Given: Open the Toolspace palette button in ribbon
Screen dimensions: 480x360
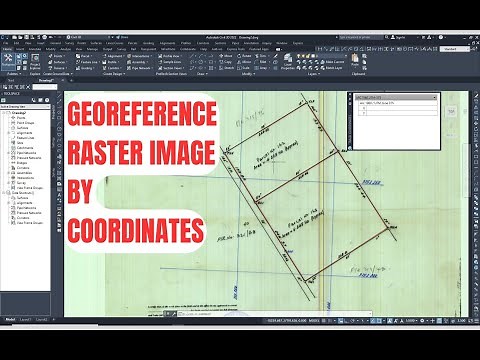Looking at the screenshot, I should click(x=8, y=61).
